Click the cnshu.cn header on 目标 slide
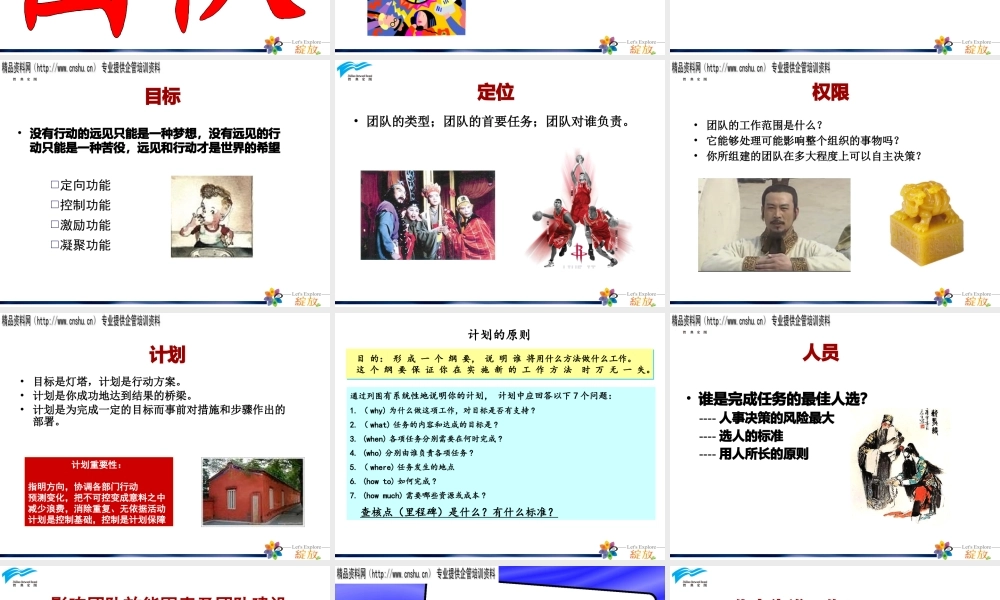The width and height of the screenshot is (1000, 600). tap(80, 68)
